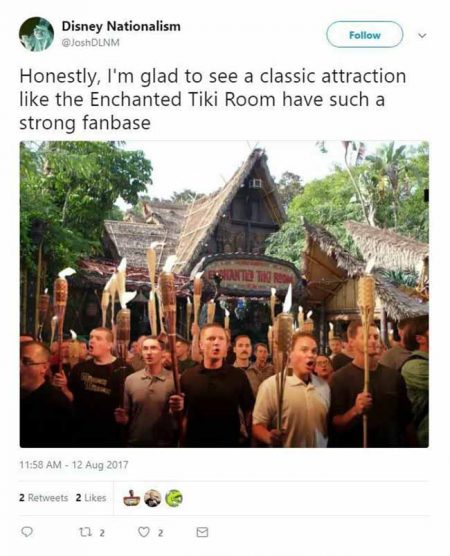Click the Enchanted Tiki Room sign in photo
The image size is (450, 556).
click(251, 275)
